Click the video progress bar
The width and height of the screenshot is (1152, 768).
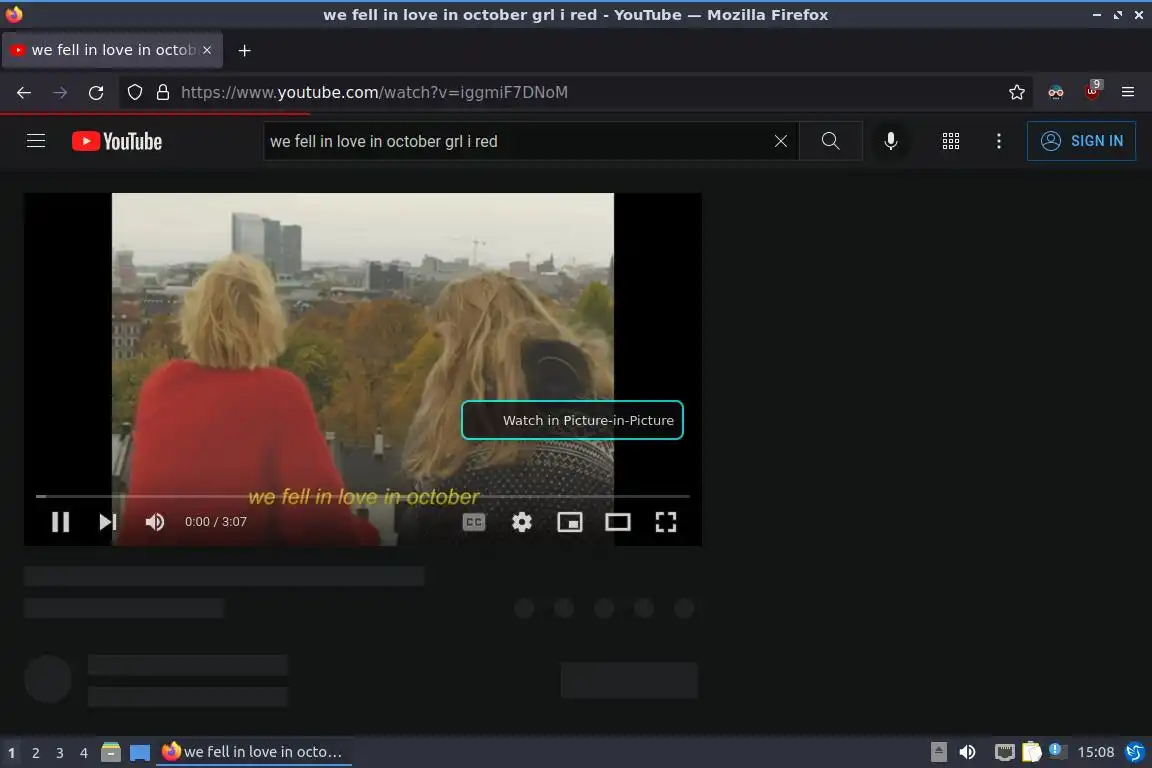point(363,496)
